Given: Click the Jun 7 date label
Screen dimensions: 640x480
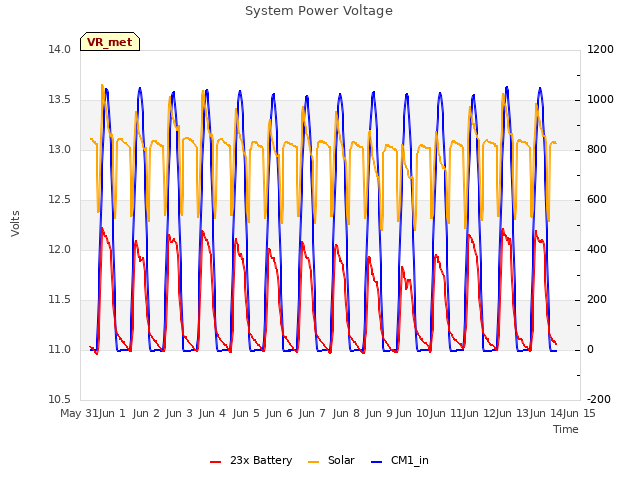Looking at the screenshot, I should [x=312, y=413].
